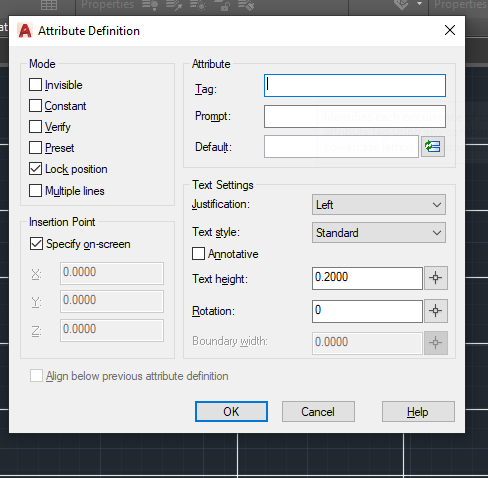
Task: Enable the Annotative checkbox
Action: point(198,254)
